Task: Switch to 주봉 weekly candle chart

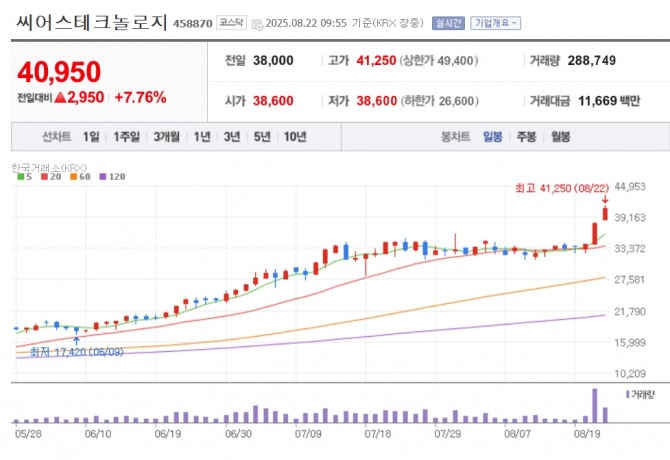Action: point(527,137)
